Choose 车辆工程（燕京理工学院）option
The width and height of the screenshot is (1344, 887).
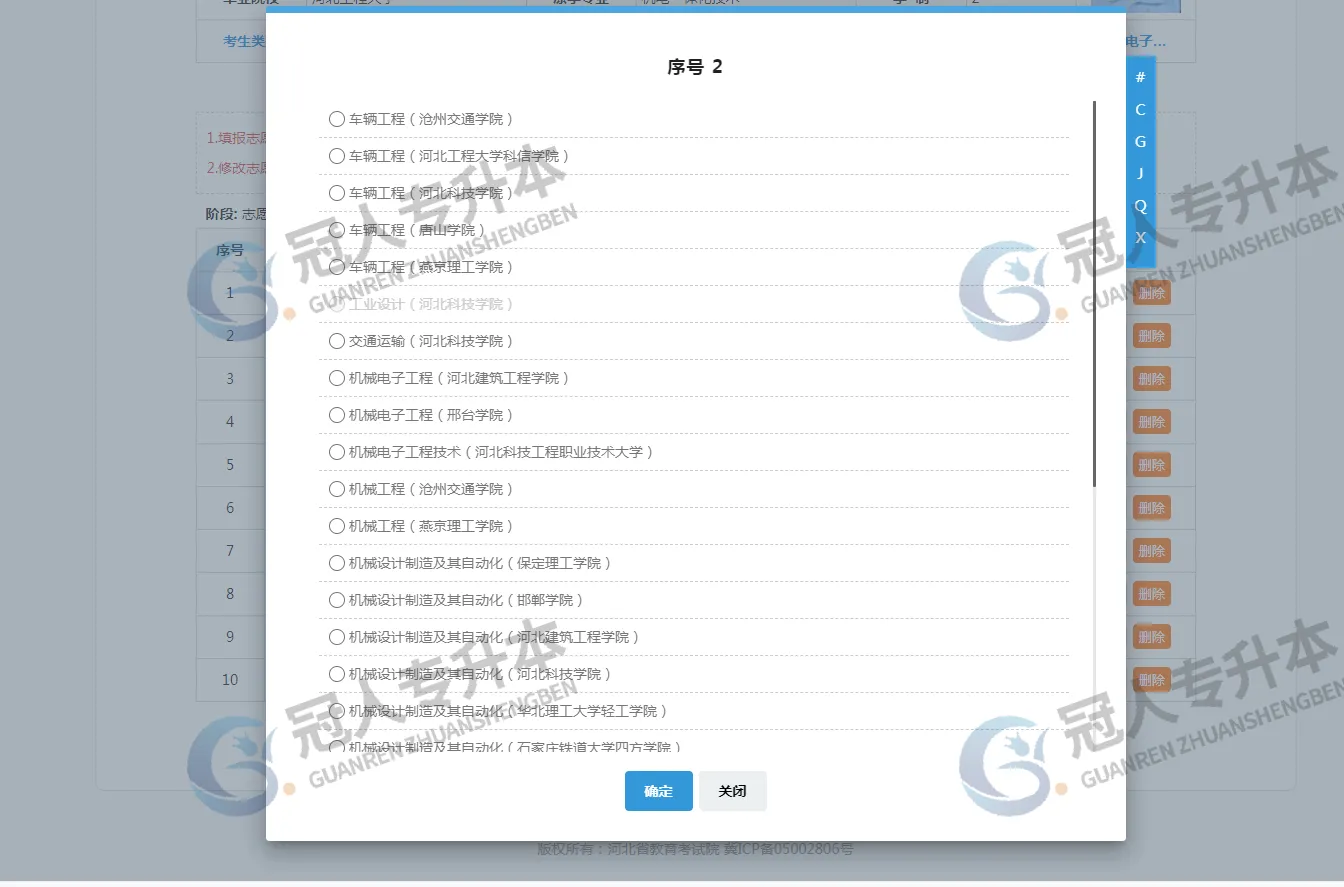337,267
